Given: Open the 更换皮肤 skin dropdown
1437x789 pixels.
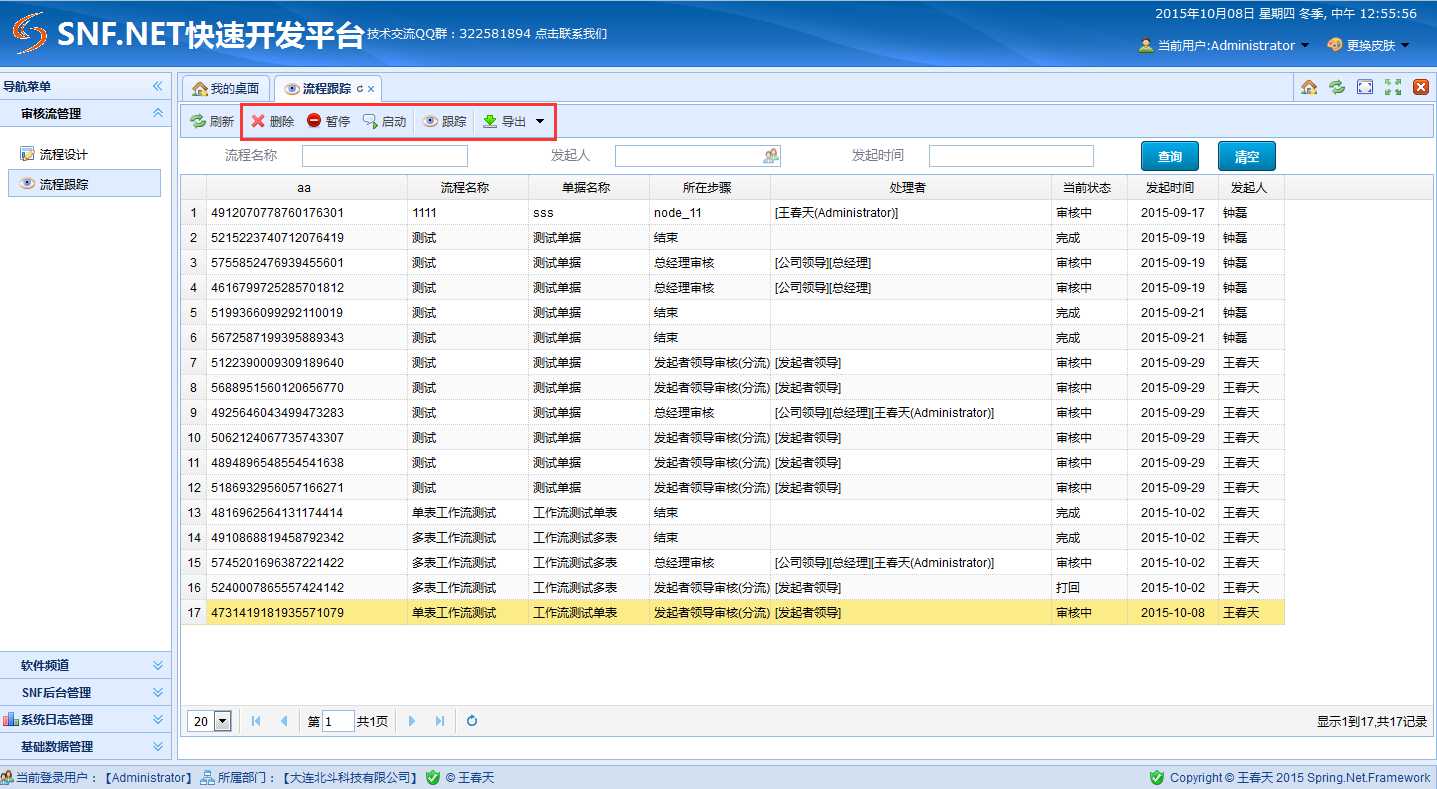Looking at the screenshot, I should point(1368,45).
